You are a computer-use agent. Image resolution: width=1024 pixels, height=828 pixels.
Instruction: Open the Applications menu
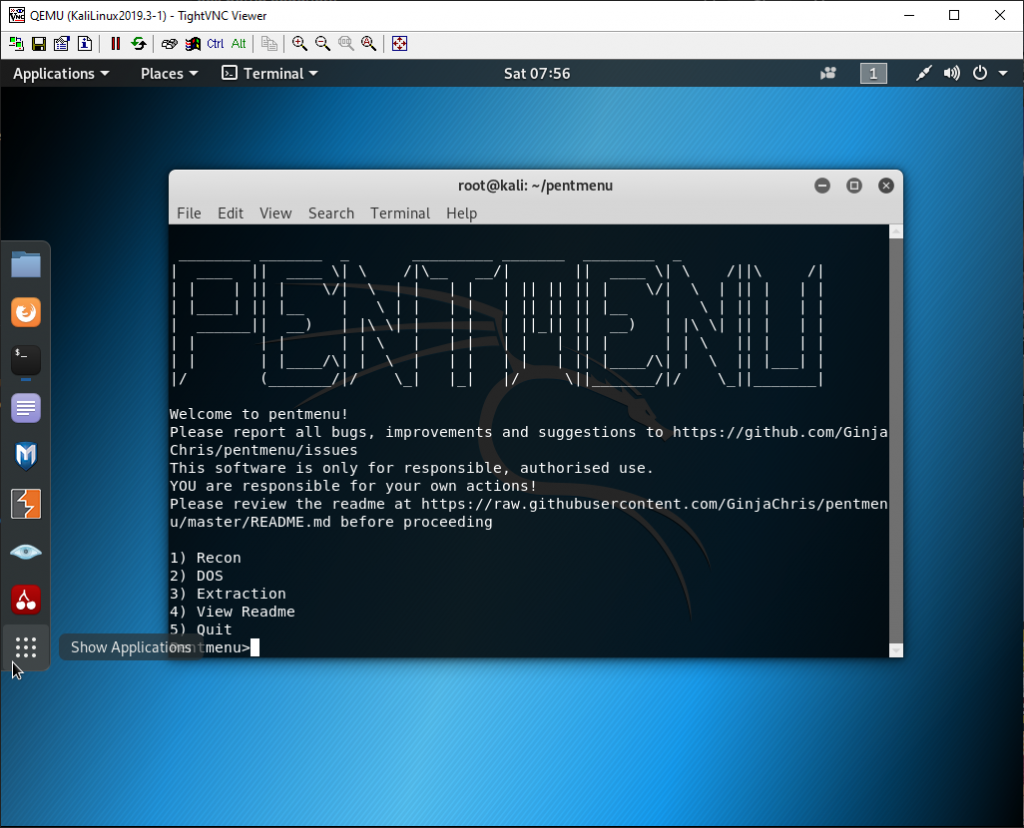coord(54,73)
